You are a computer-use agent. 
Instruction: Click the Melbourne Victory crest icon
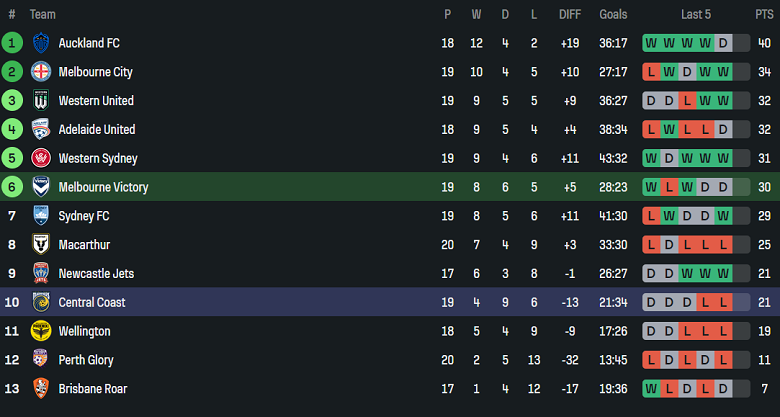click(x=41, y=187)
